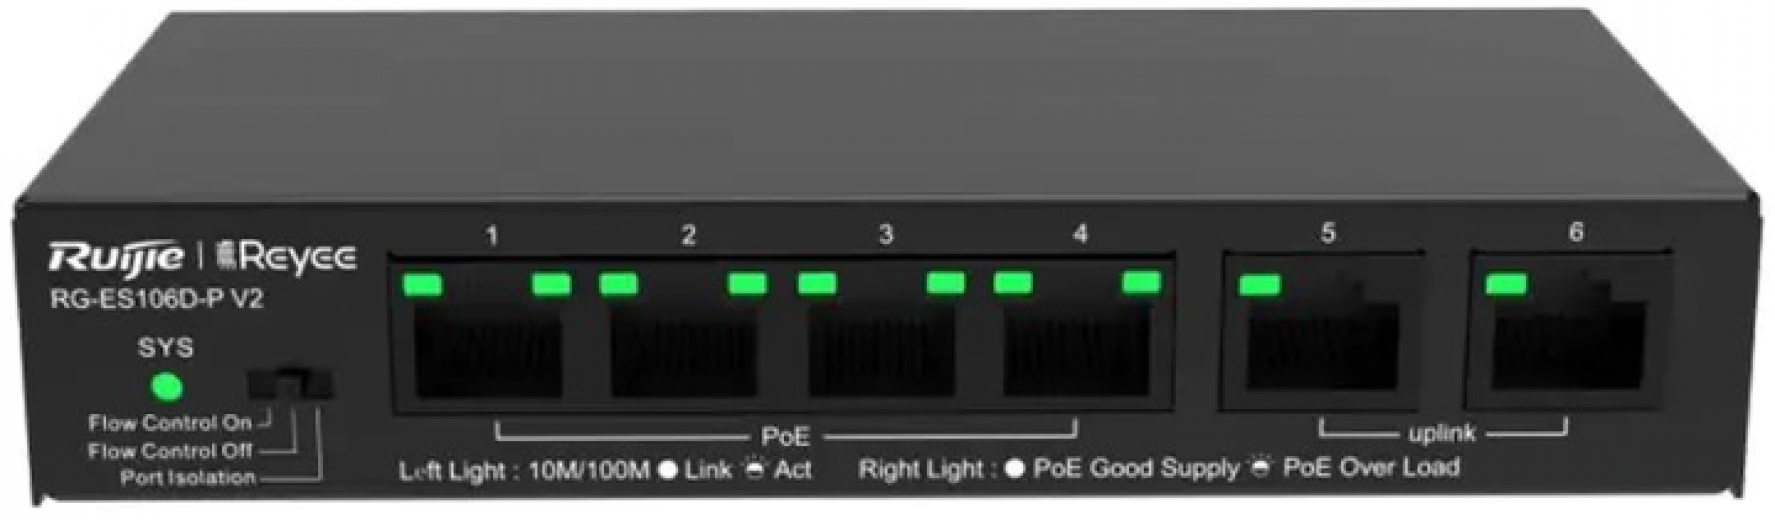Screen dimensions: 1775x520
Task: Click port 1 right PoE LED
Action: click(551, 285)
